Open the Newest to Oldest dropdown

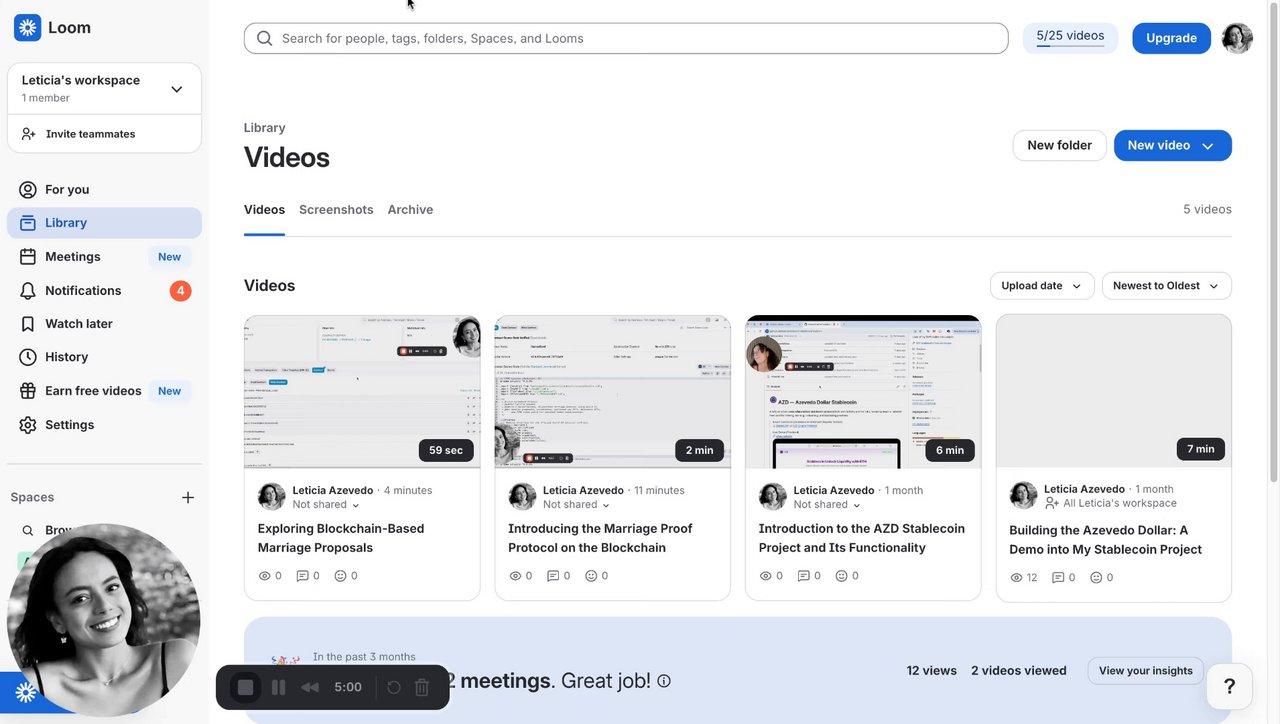click(x=1166, y=286)
